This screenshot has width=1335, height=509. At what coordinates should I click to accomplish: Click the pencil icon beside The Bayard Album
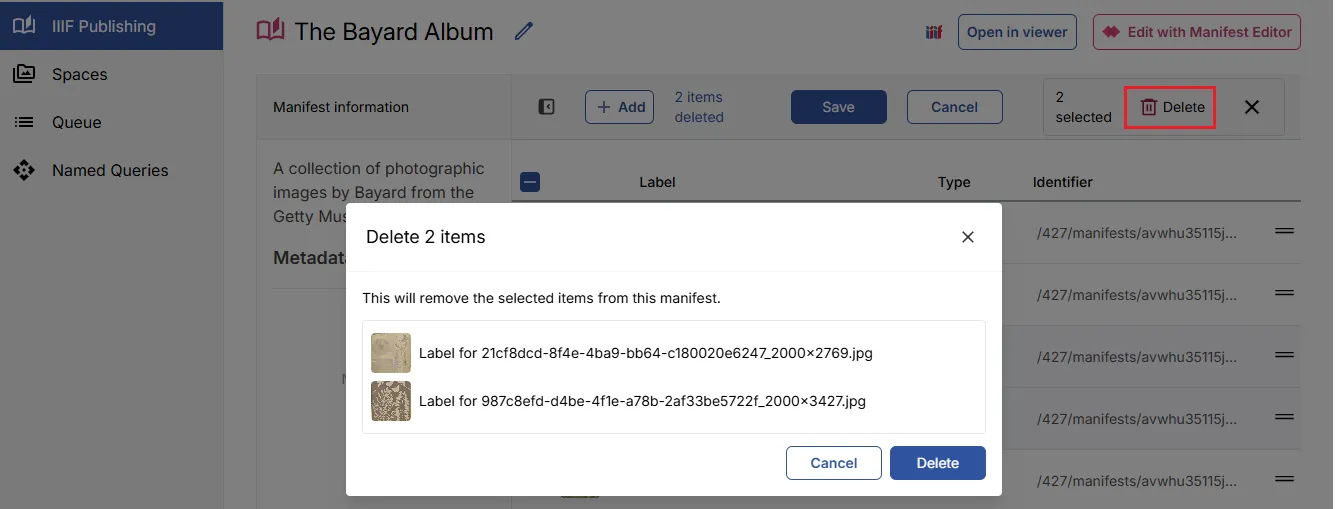(x=524, y=31)
